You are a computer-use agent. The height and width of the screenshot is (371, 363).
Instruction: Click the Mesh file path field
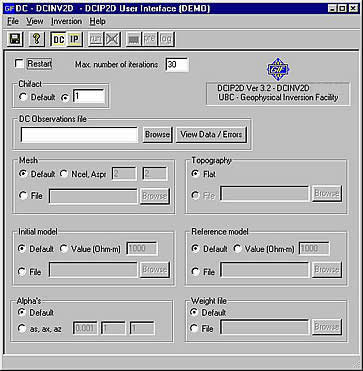point(93,196)
